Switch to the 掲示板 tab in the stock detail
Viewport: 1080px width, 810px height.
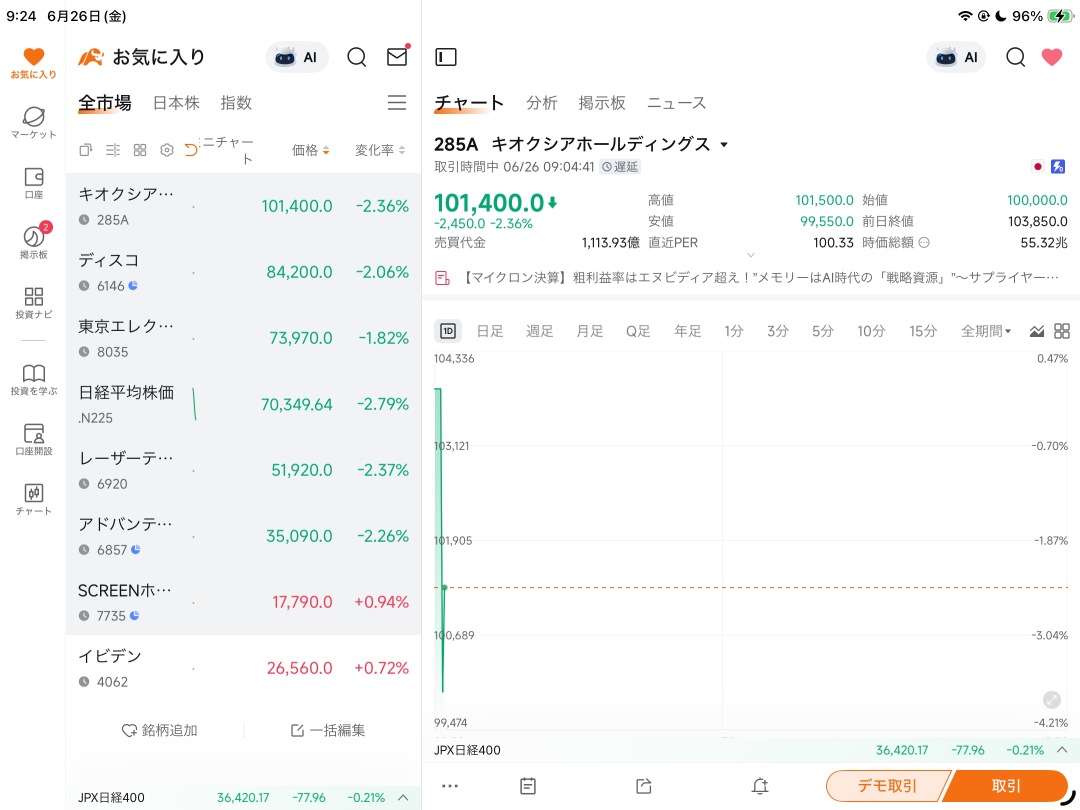click(602, 103)
